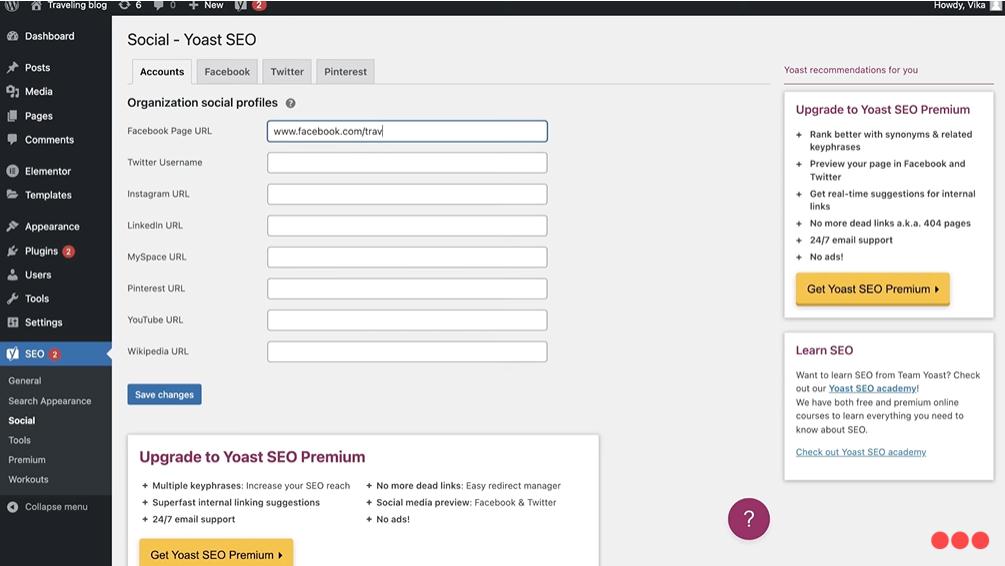Open Tools under SEO submenu
1005x566 pixels.
click(19, 440)
